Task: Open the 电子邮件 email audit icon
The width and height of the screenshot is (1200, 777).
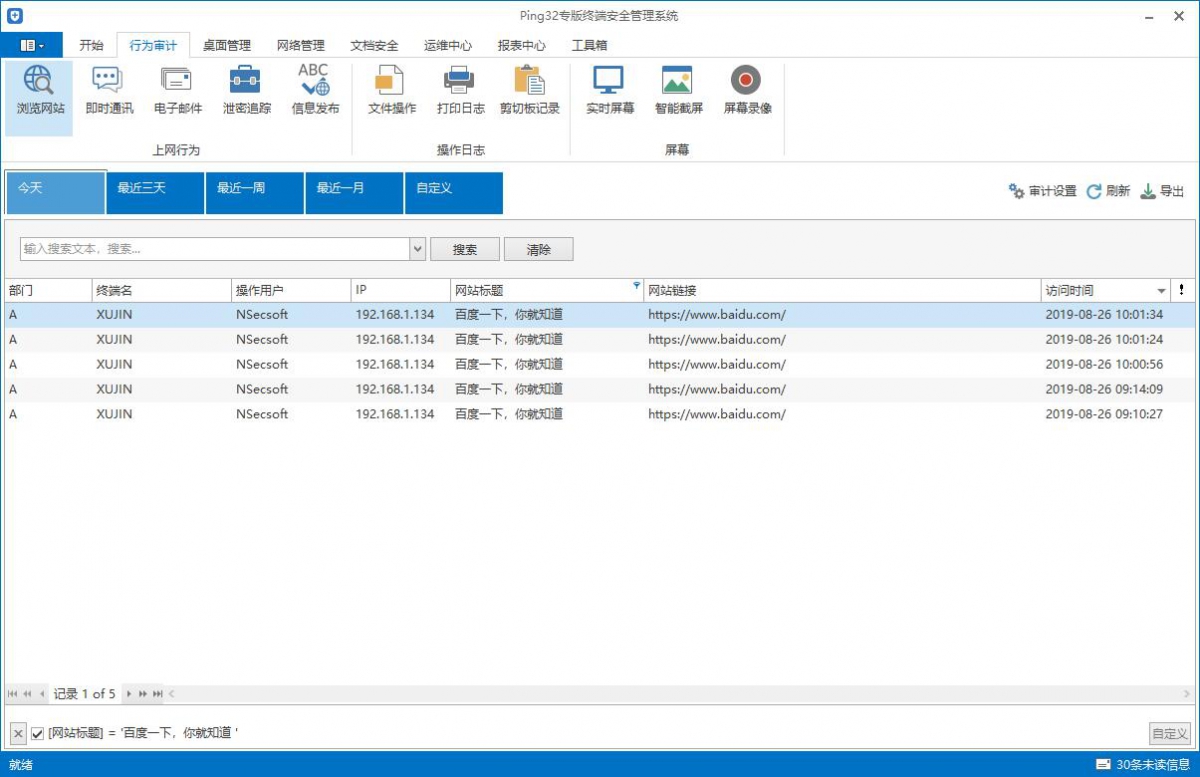Action: coord(177,92)
